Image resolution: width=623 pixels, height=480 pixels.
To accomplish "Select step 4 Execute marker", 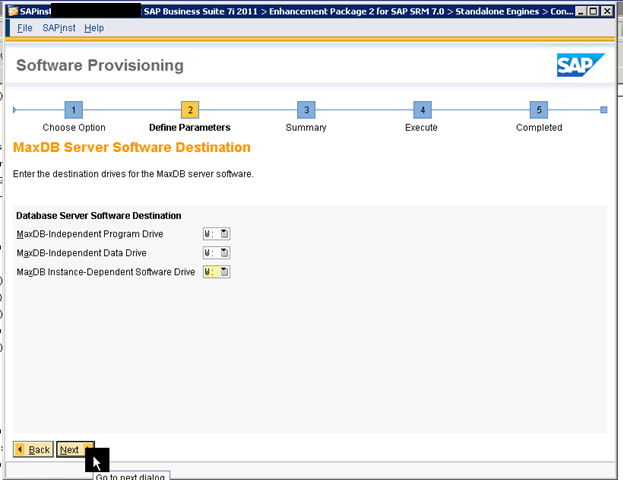I will click(x=422, y=110).
